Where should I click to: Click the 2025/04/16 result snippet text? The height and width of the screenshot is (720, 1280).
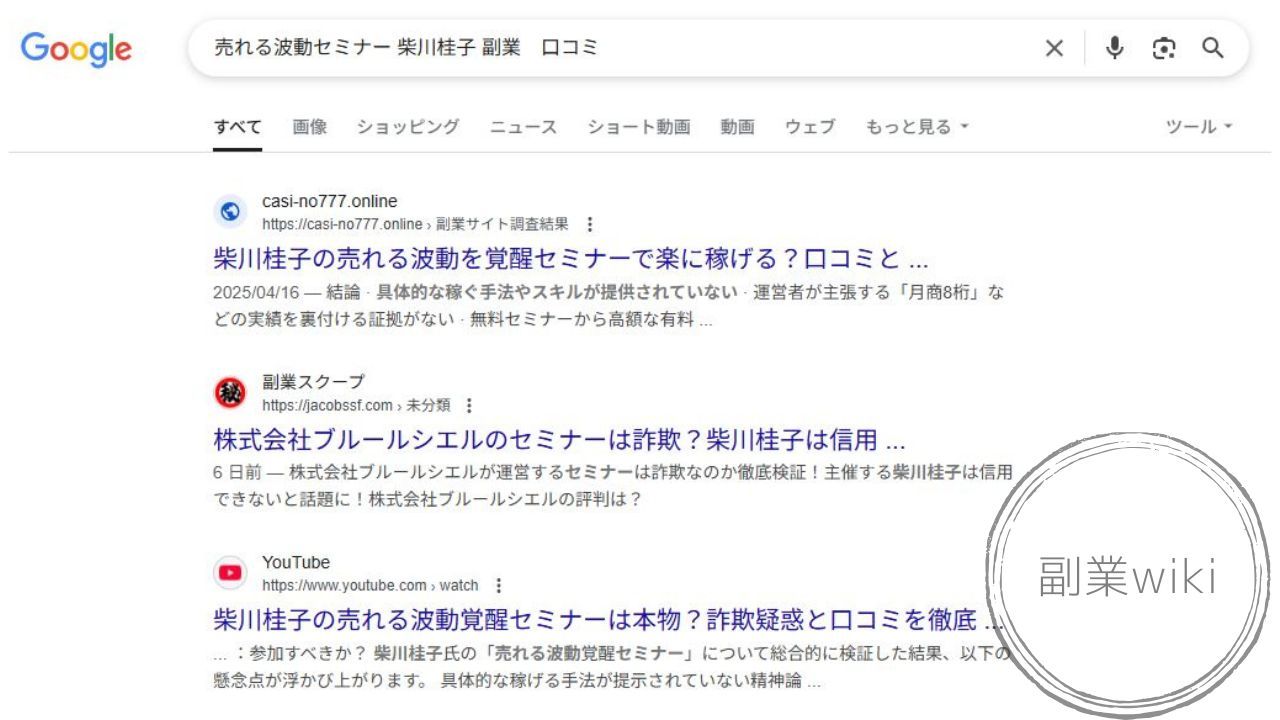609,307
